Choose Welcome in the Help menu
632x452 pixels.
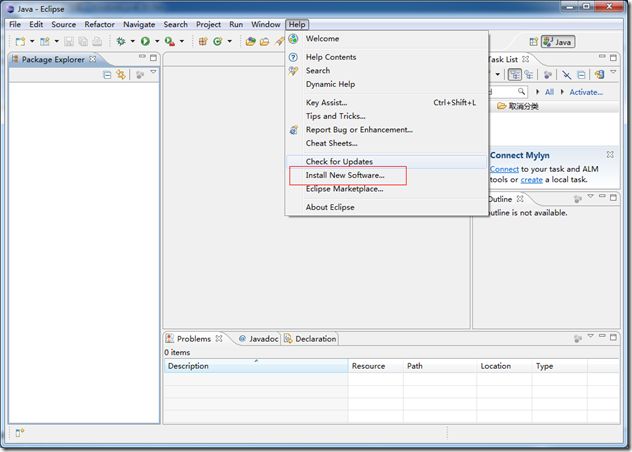click(x=387, y=39)
